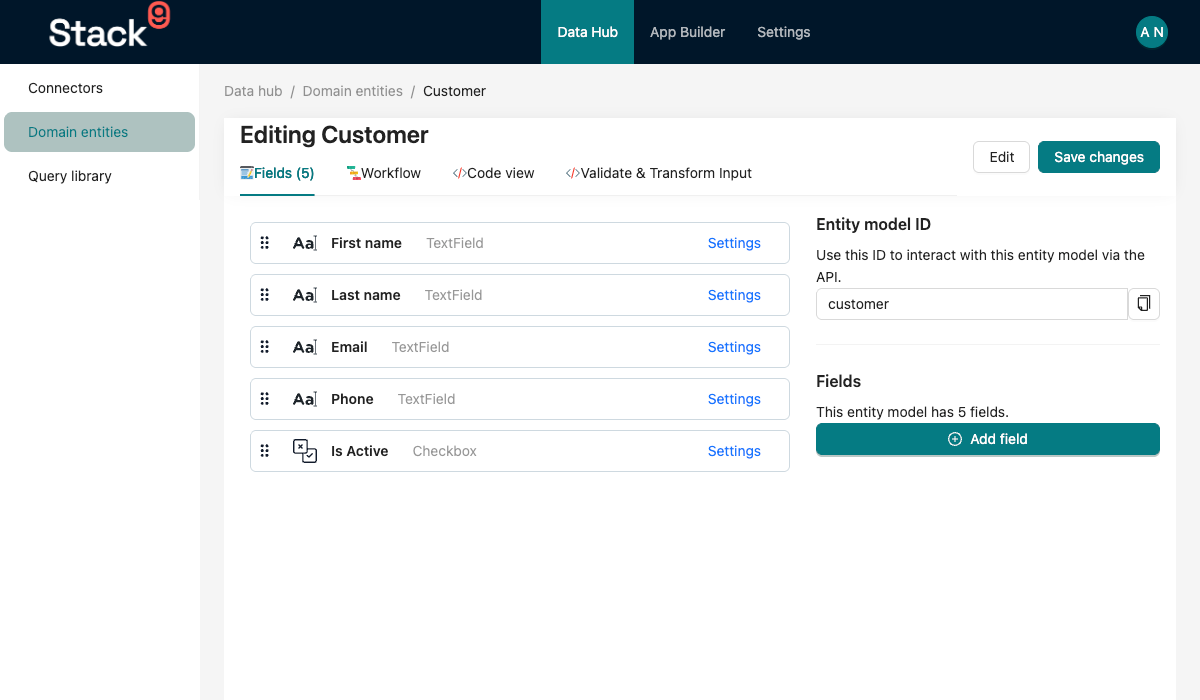Select Connectors in the sidebar

(99, 88)
